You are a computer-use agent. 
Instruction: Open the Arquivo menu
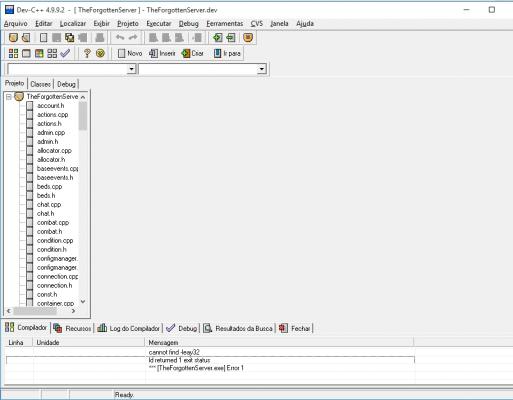[x=16, y=24]
